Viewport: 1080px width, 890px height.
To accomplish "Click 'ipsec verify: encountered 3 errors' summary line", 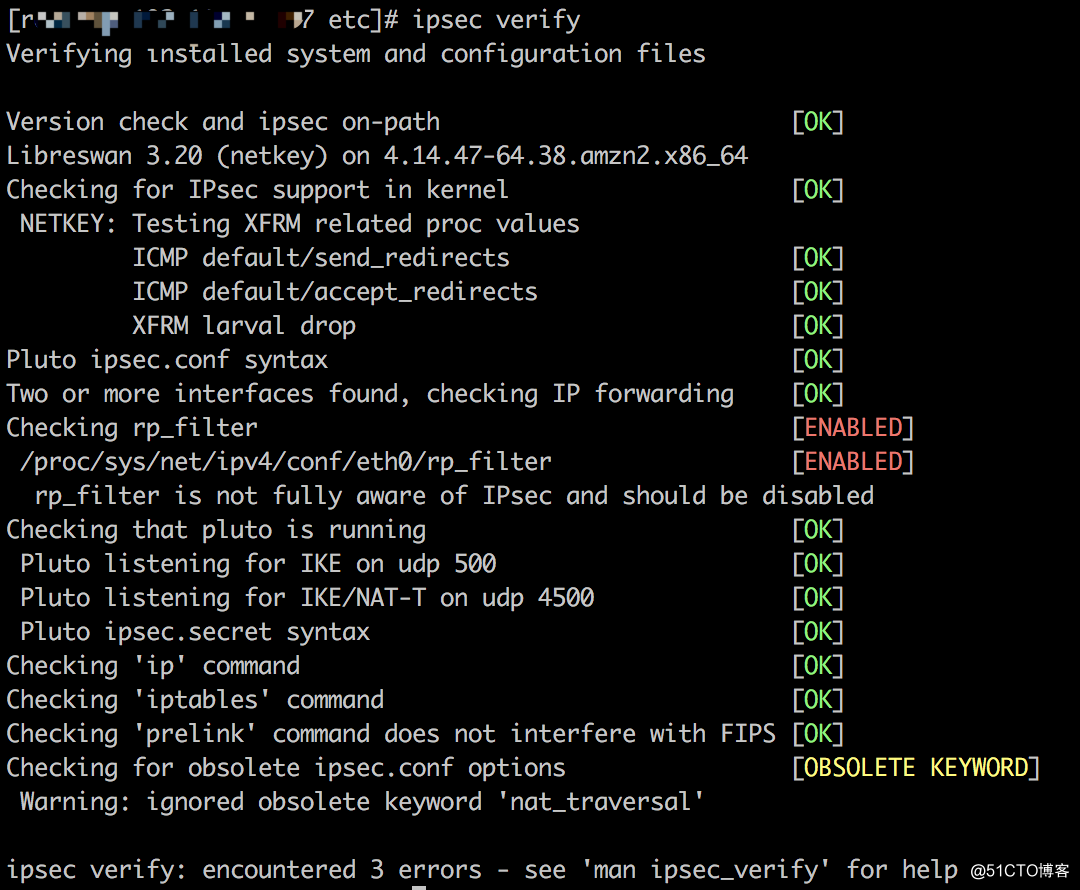I will (x=482, y=869).
